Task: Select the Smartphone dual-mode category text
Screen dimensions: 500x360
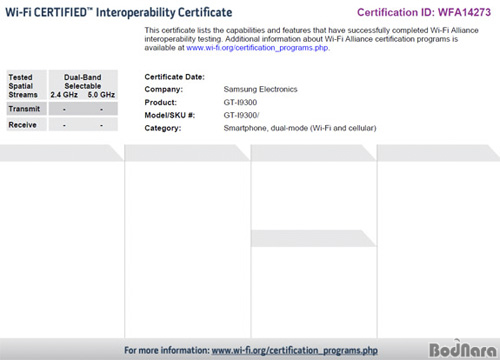Action: (300, 128)
